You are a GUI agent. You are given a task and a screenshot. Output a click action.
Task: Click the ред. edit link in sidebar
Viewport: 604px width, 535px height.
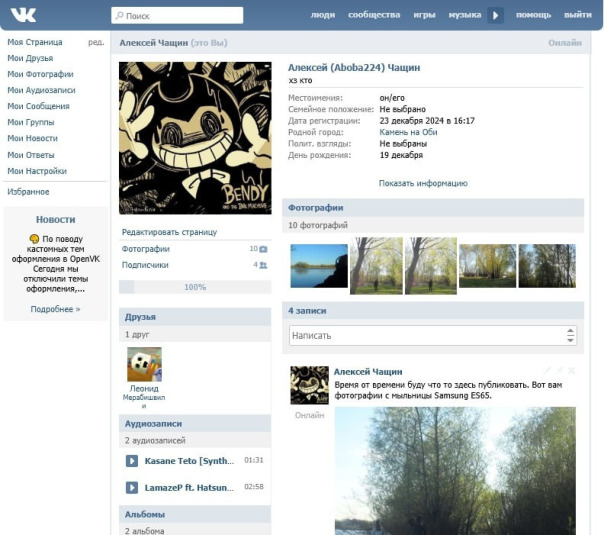pos(96,42)
